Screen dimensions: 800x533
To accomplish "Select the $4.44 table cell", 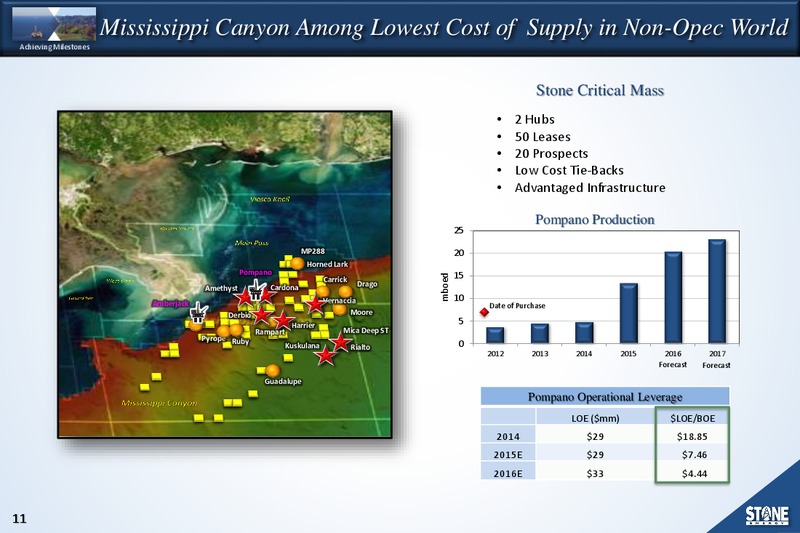I will point(692,473).
